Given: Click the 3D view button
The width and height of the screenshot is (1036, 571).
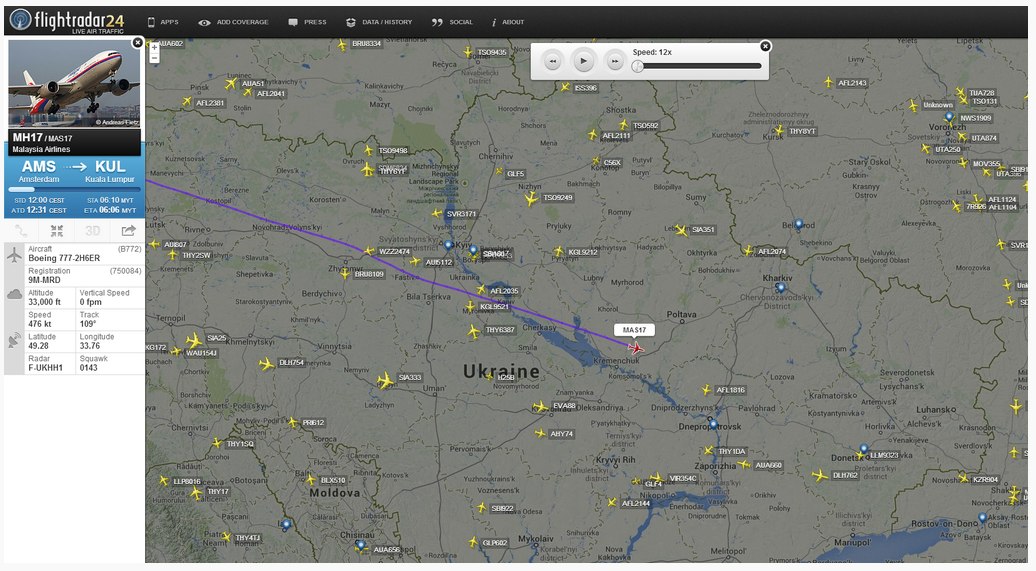Looking at the screenshot, I should [92, 231].
